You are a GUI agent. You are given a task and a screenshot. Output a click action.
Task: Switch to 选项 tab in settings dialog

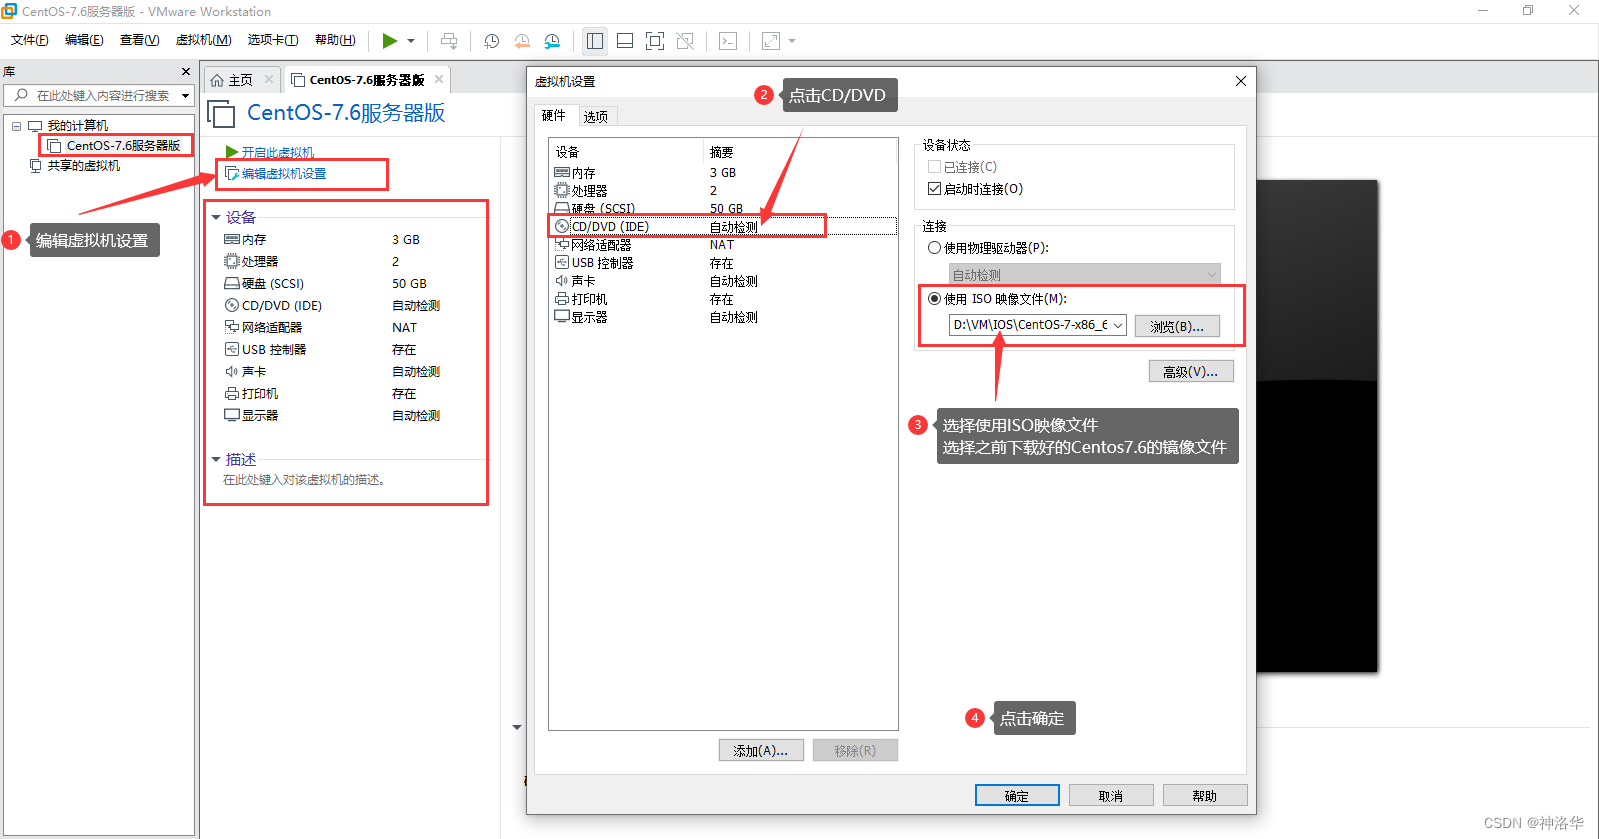coord(596,117)
